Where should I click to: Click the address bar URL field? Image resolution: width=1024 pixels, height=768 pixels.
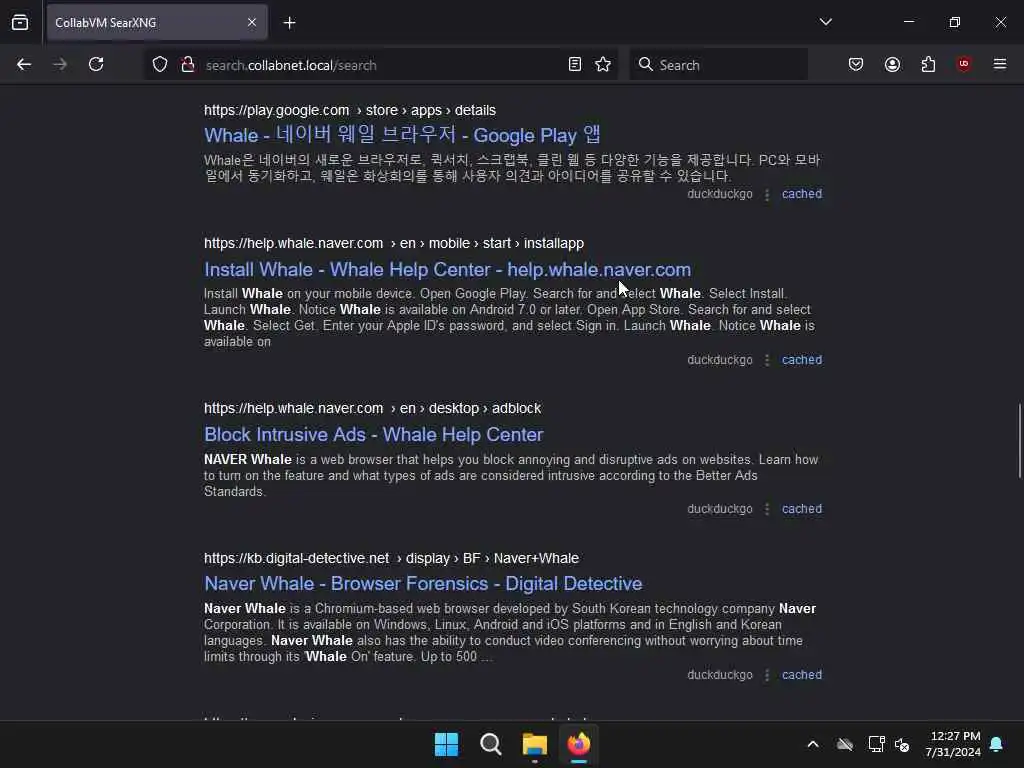pyautogui.click(x=382, y=65)
